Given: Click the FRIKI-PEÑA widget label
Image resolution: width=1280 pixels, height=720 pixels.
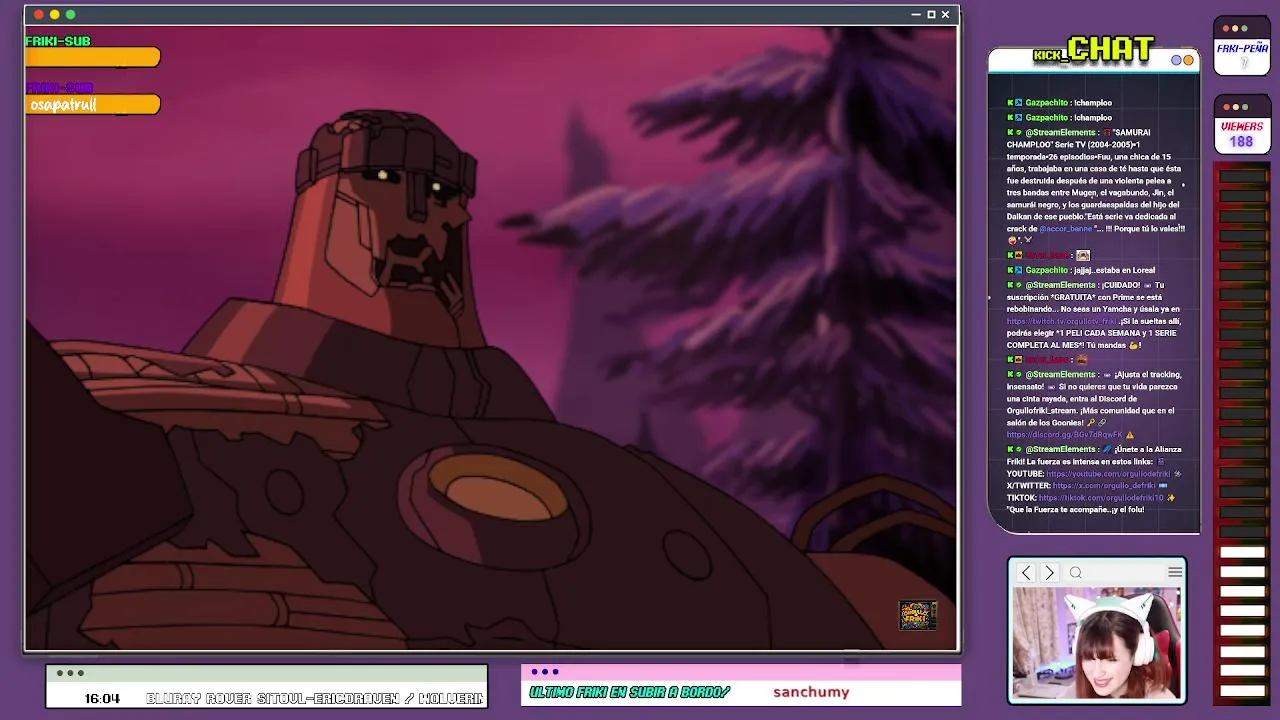Looking at the screenshot, I should (x=1242, y=48).
